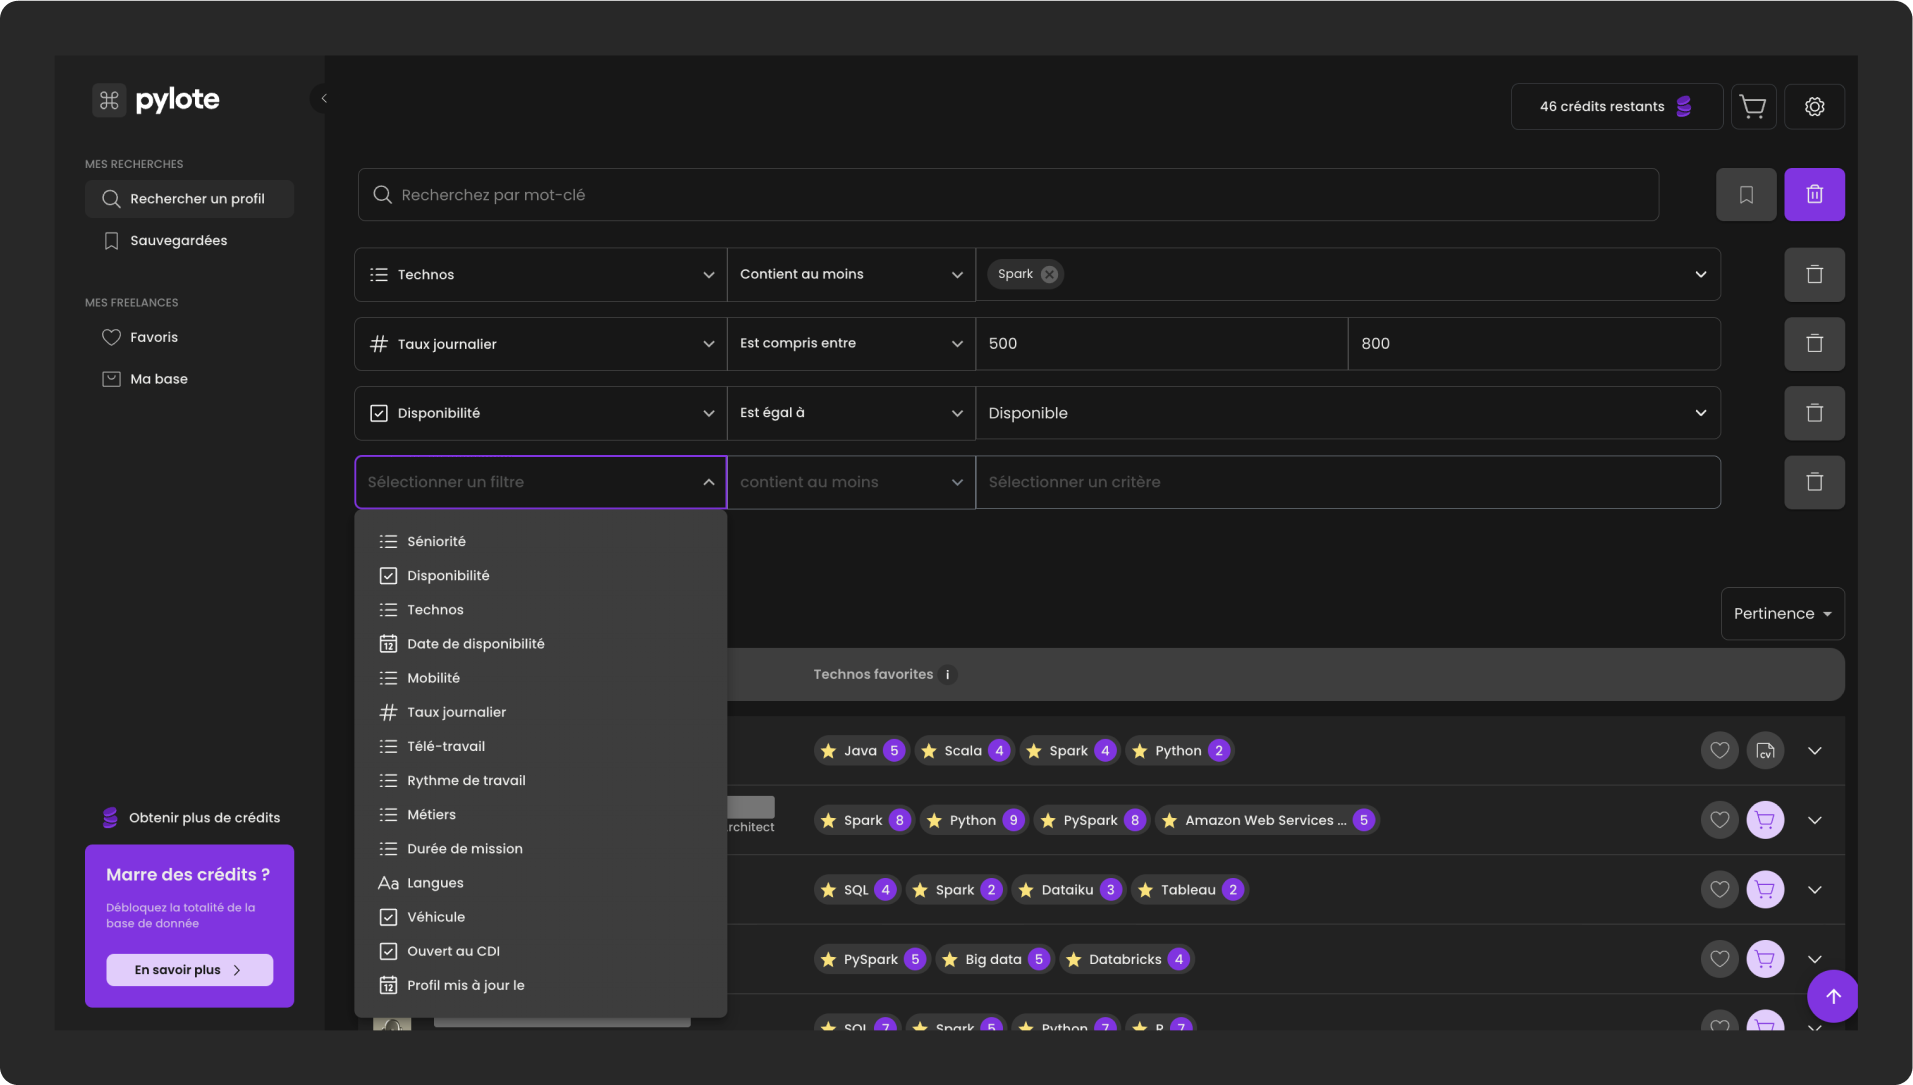Choose Télé-travail filter option
The image size is (1913, 1085).
pos(540,746)
